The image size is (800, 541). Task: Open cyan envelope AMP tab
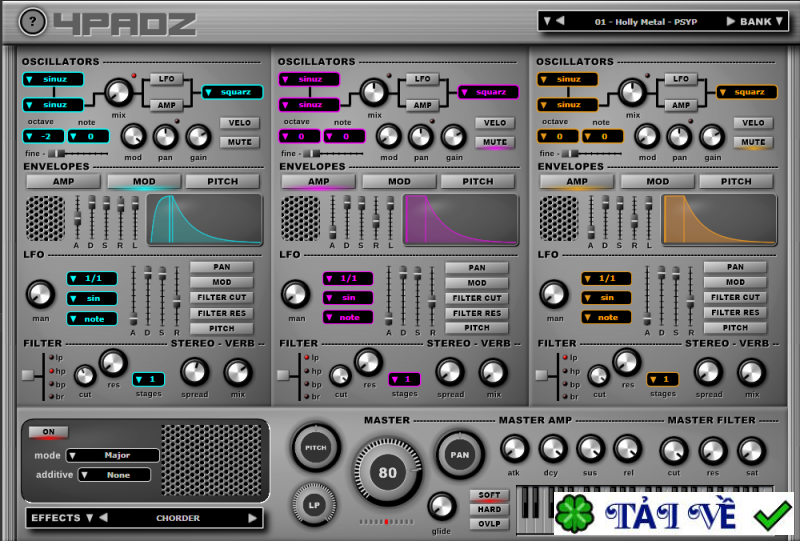pyautogui.click(x=63, y=181)
